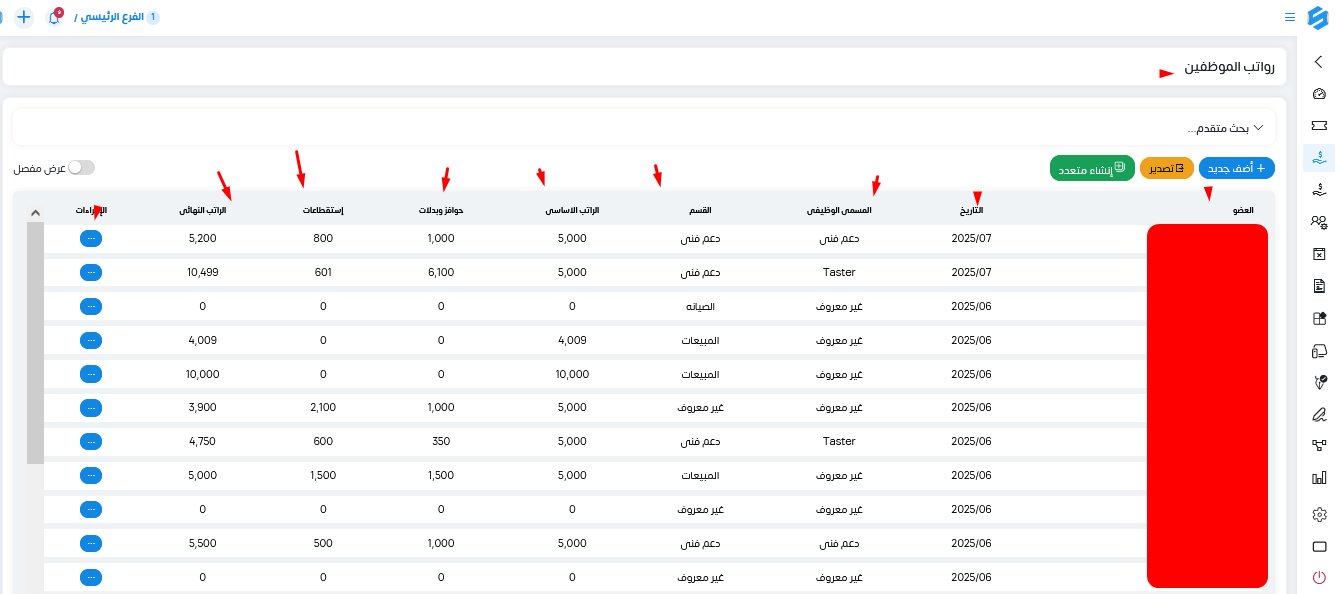Click the orange تصدير export button
The width and height of the screenshot is (1339, 594).
[x=1167, y=169]
